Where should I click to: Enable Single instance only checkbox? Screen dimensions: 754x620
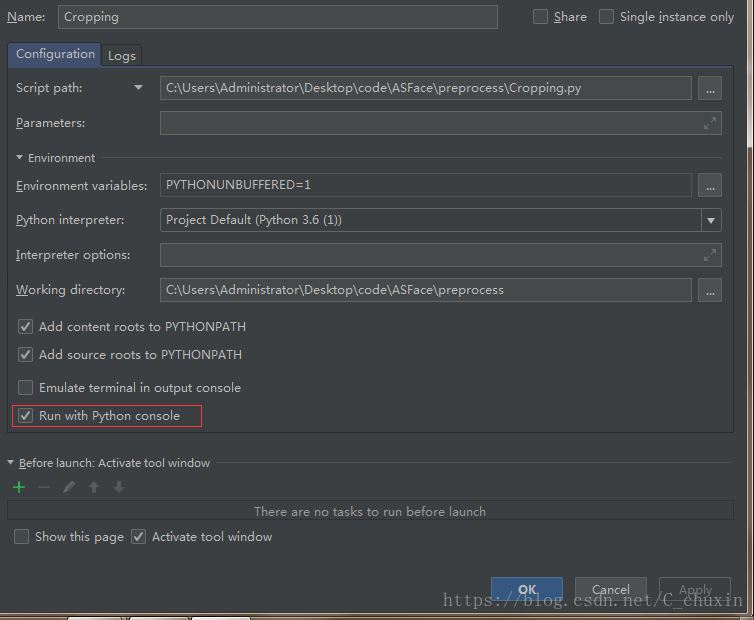pyautogui.click(x=606, y=17)
